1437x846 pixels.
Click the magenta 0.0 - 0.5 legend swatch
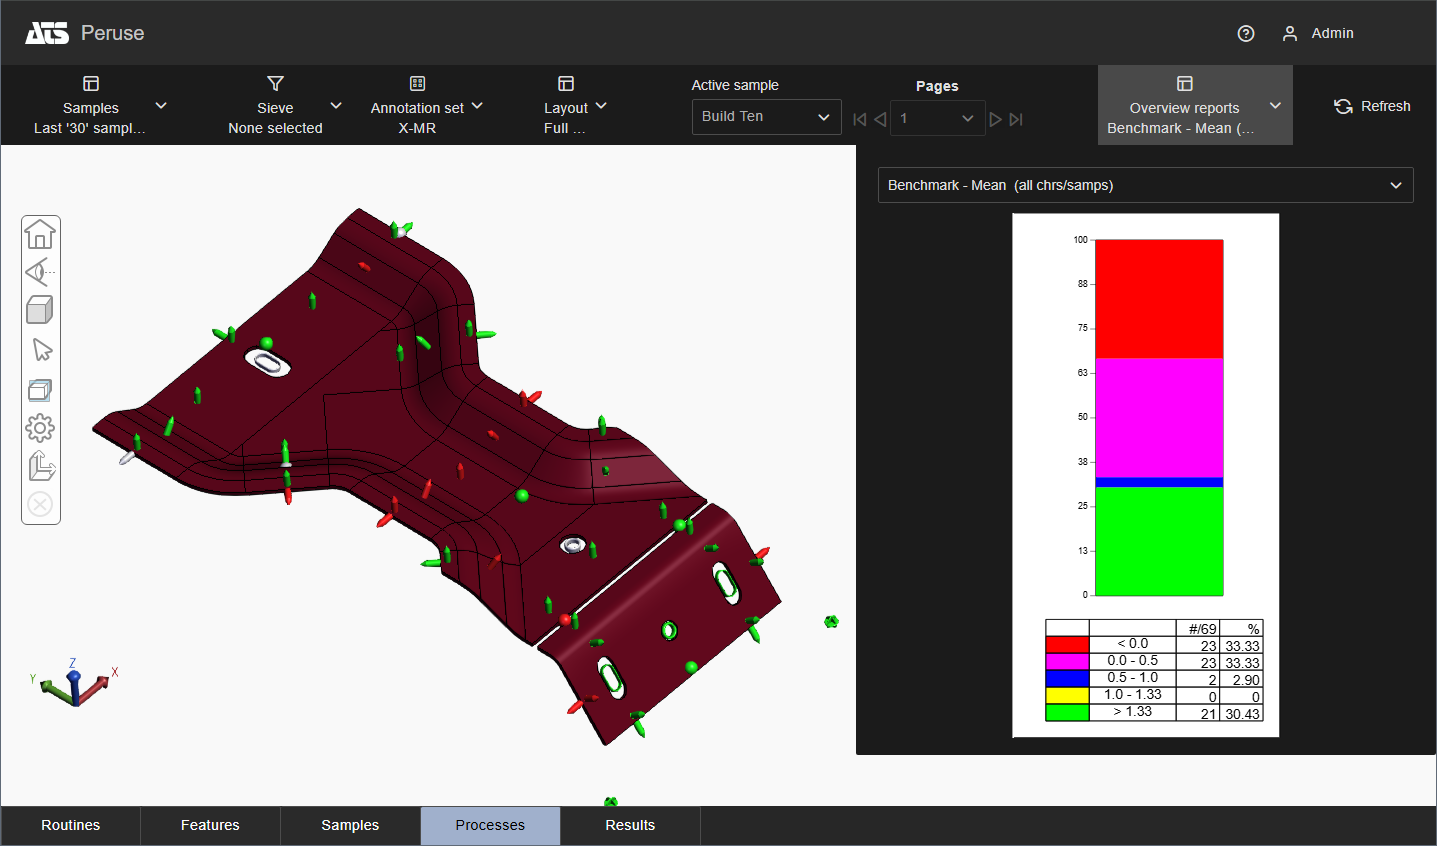coord(1067,661)
